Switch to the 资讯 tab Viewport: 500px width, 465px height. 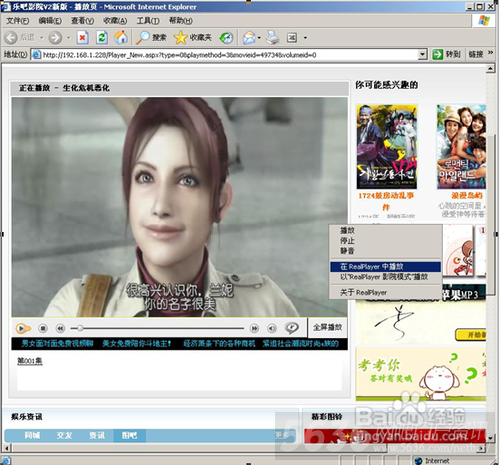click(97, 435)
